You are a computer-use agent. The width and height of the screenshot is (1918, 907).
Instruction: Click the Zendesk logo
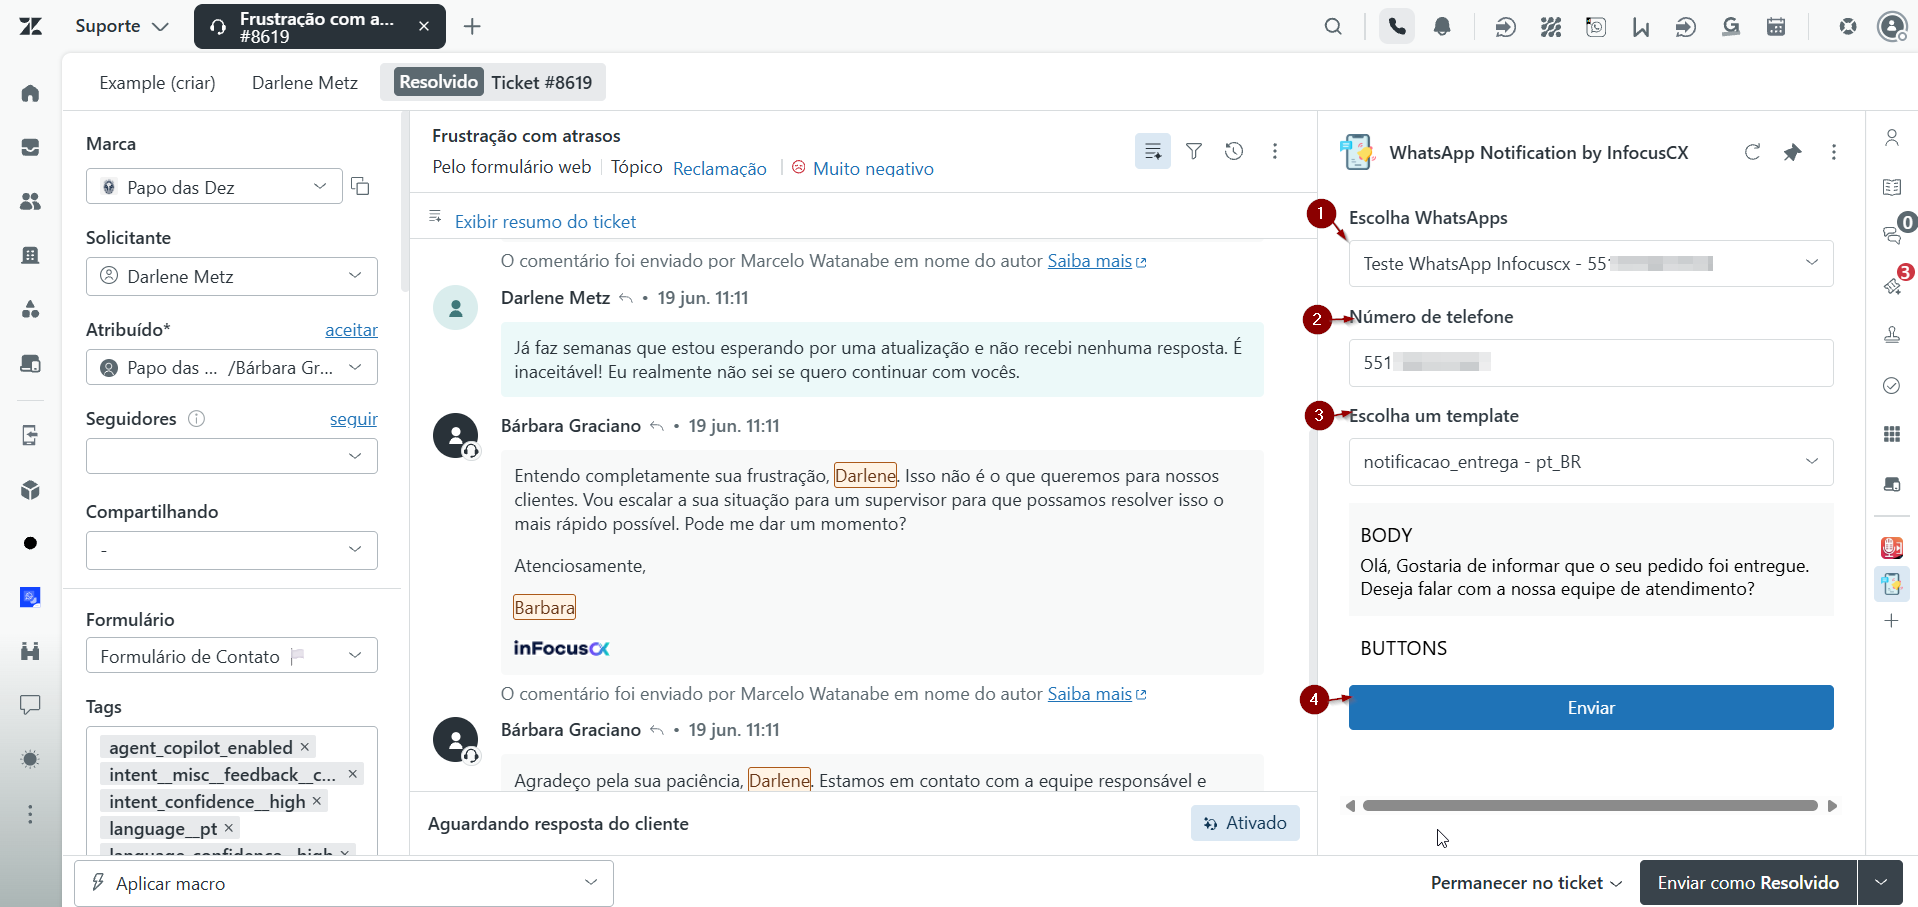31,26
